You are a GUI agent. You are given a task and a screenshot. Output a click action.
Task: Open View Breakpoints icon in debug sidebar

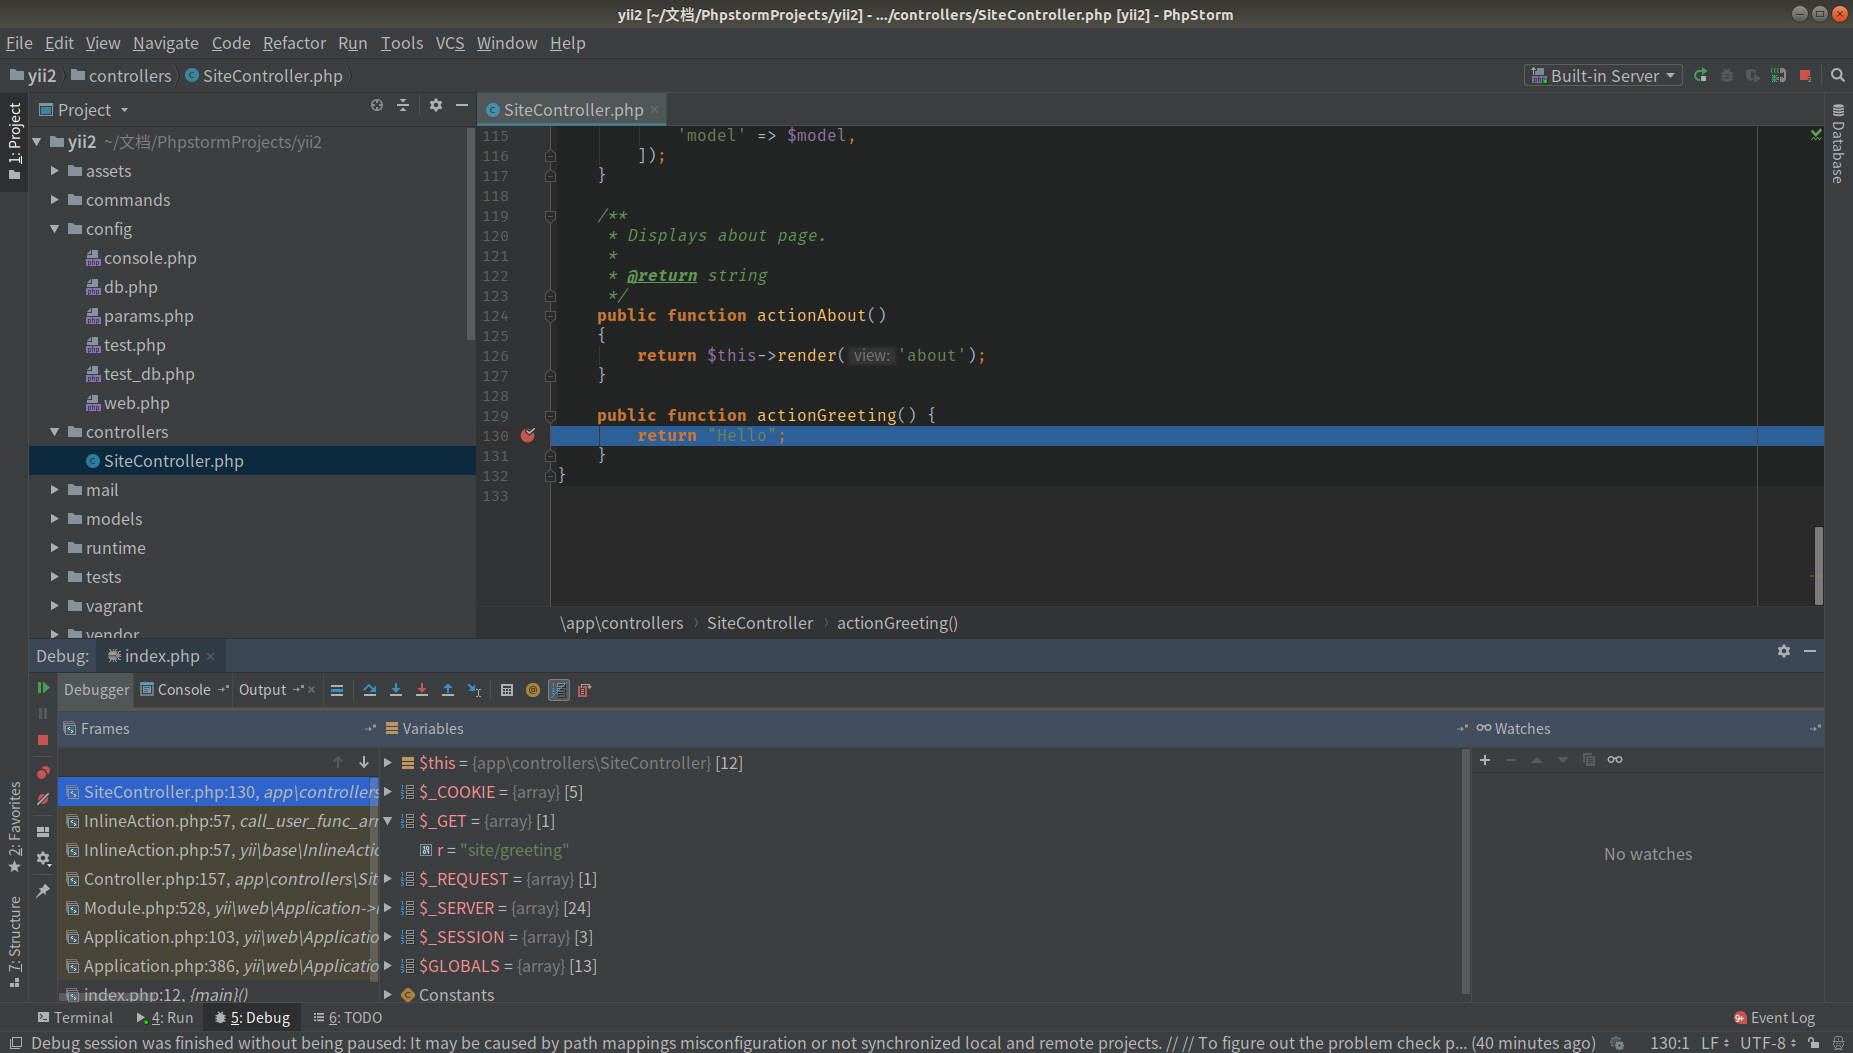(x=43, y=773)
